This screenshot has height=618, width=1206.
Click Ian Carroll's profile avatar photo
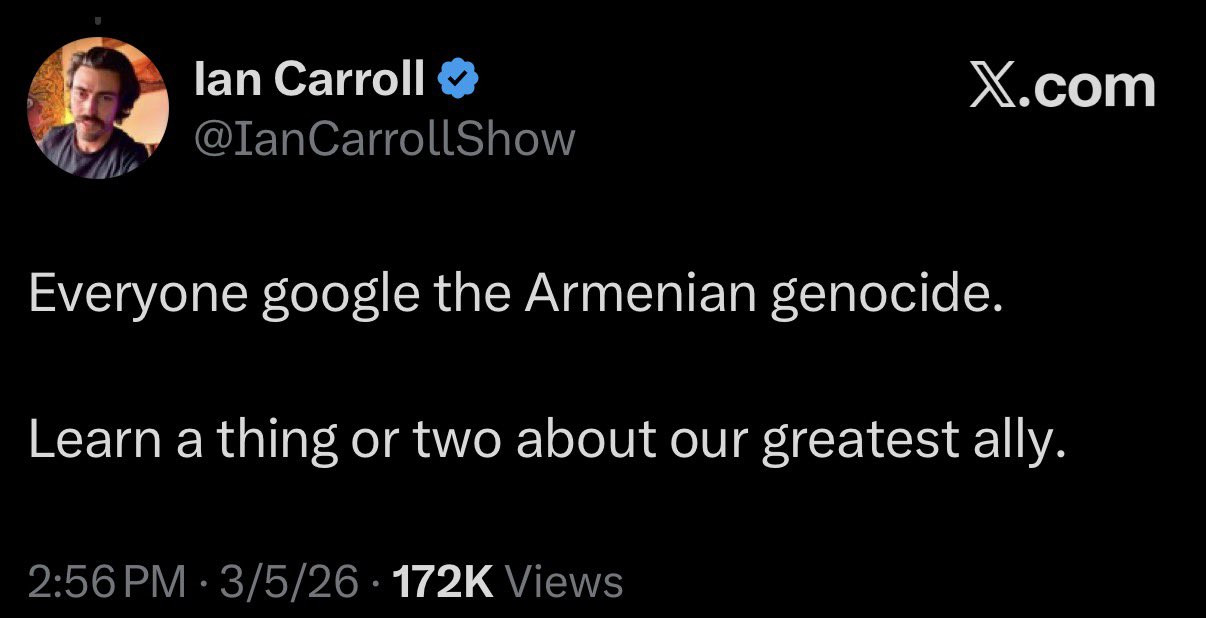[98, 108]
